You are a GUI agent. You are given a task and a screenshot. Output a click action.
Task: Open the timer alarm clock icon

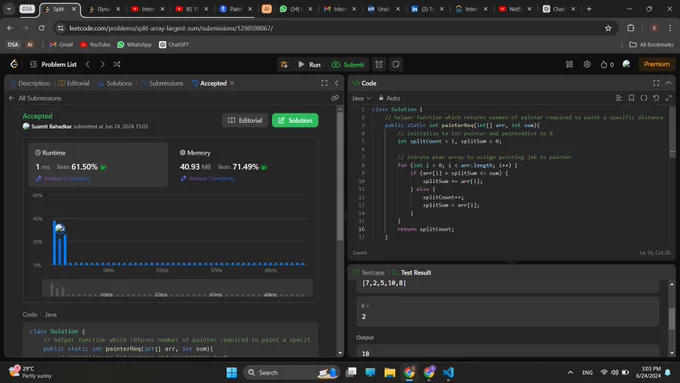(379, 64)
